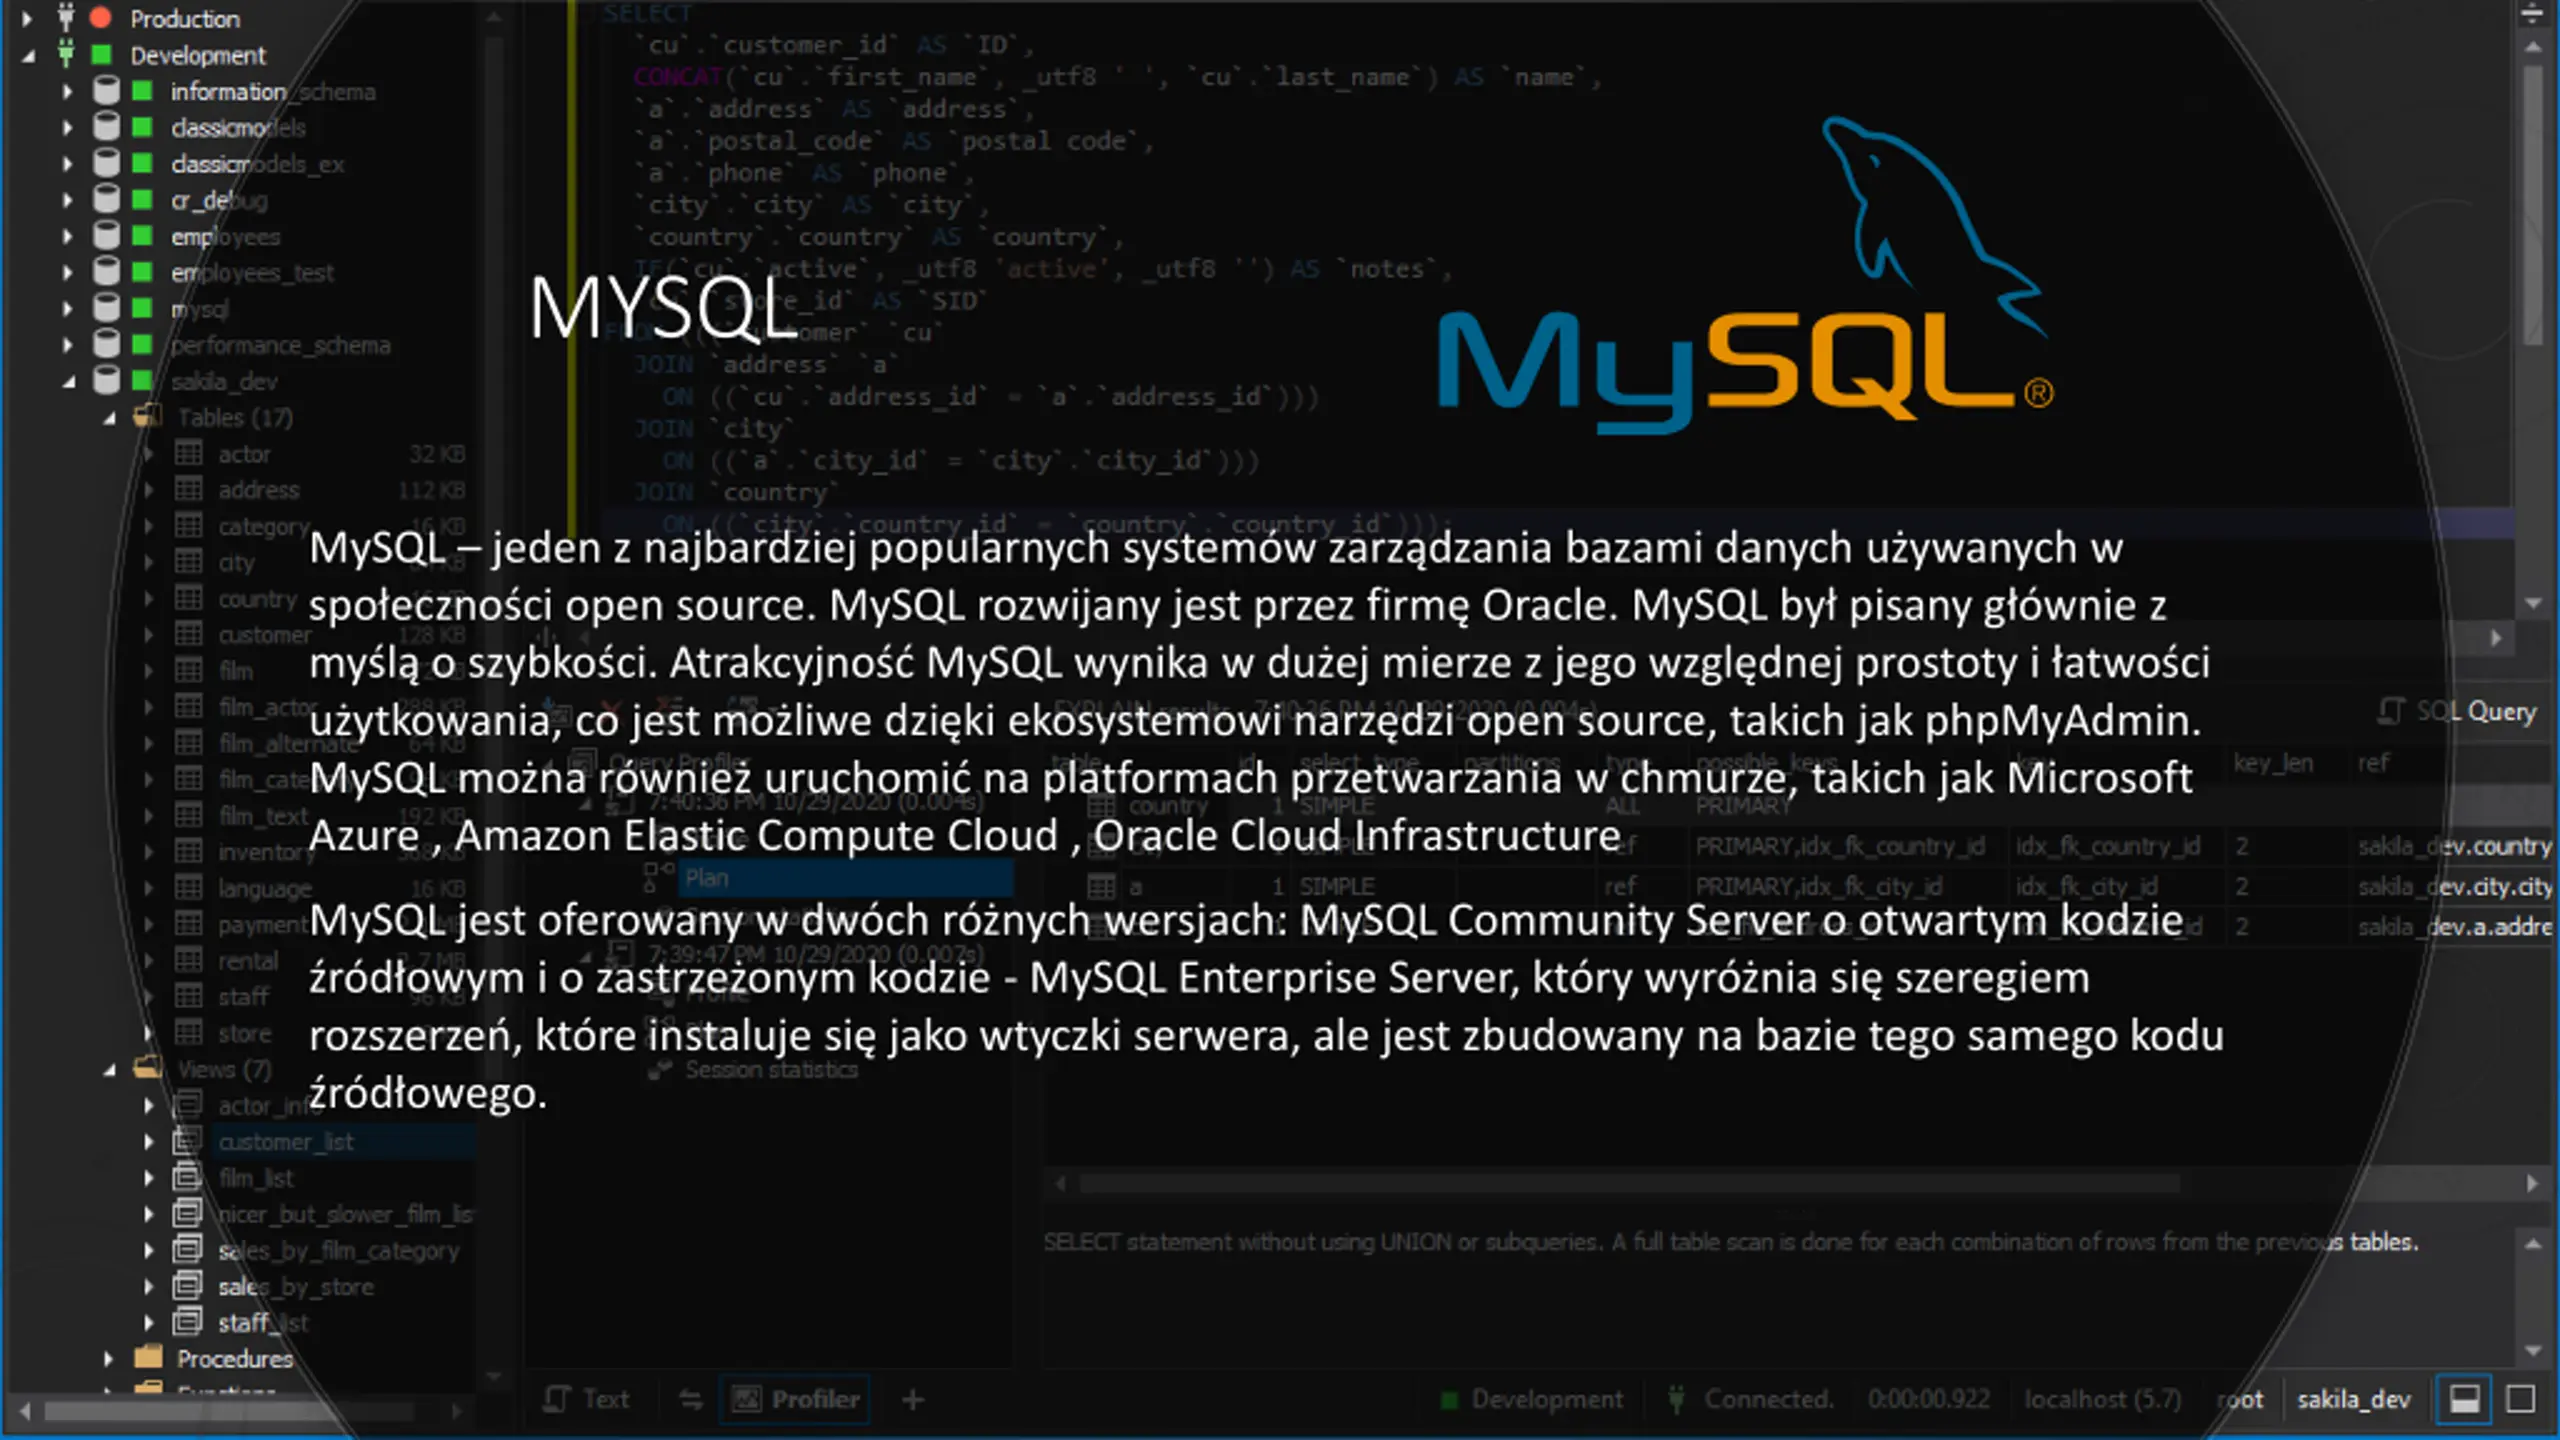The width and height of the screenshot is (2560, 1440).
Task: Click the single-pane layout icon in status bar
Action: coord(2520,1398)
